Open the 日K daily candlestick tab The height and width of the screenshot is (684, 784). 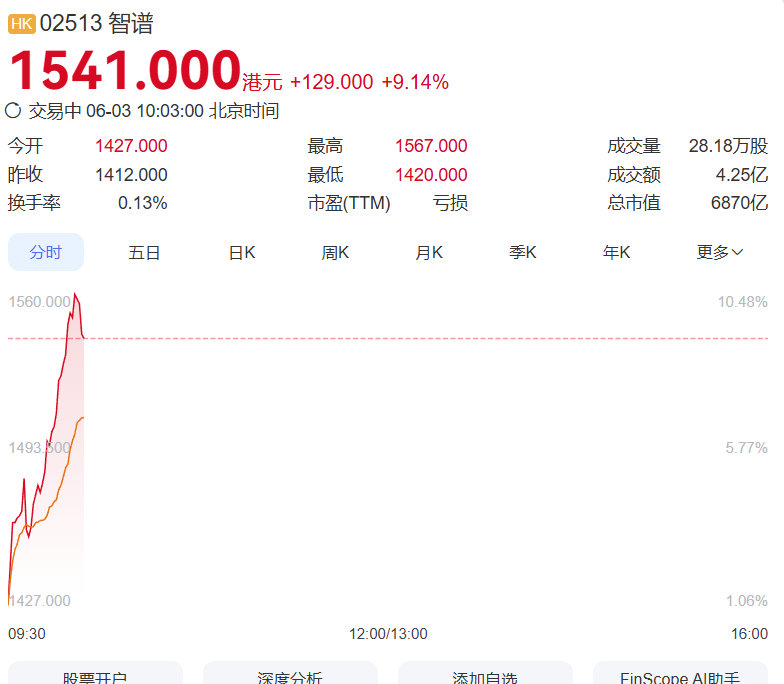pyautogui.click(x=242, y=252)
